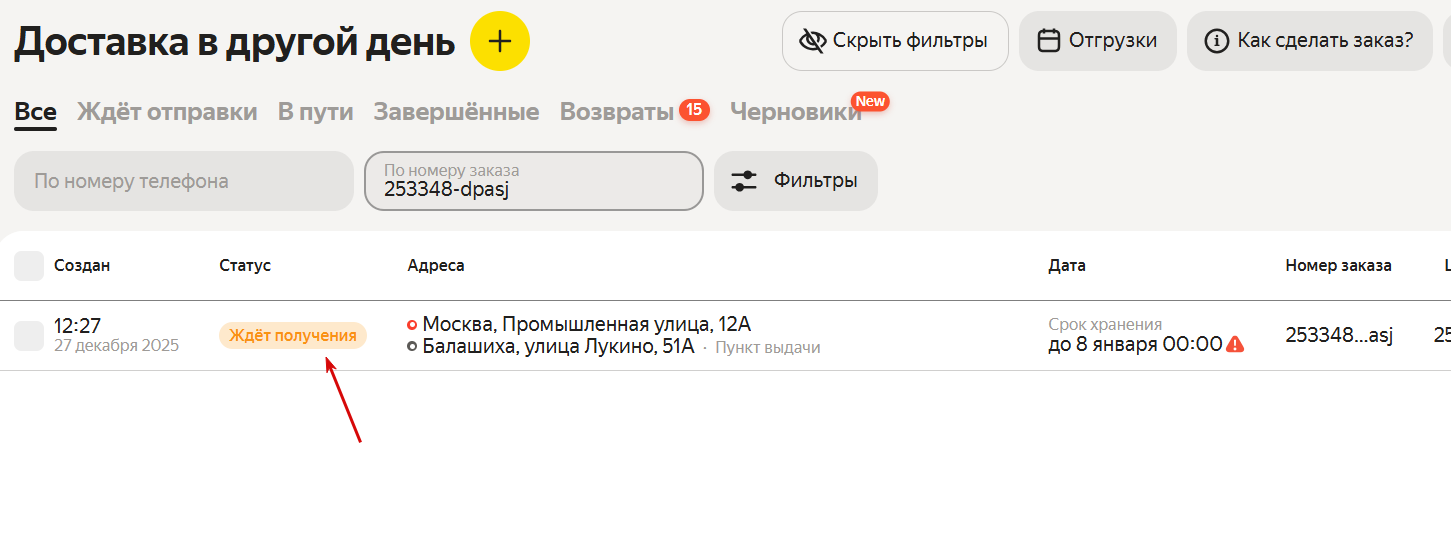This screenshot has height=544, width=1451.
Task: Click the Ждёт получения status badge
Action: [x=293, y=336]
